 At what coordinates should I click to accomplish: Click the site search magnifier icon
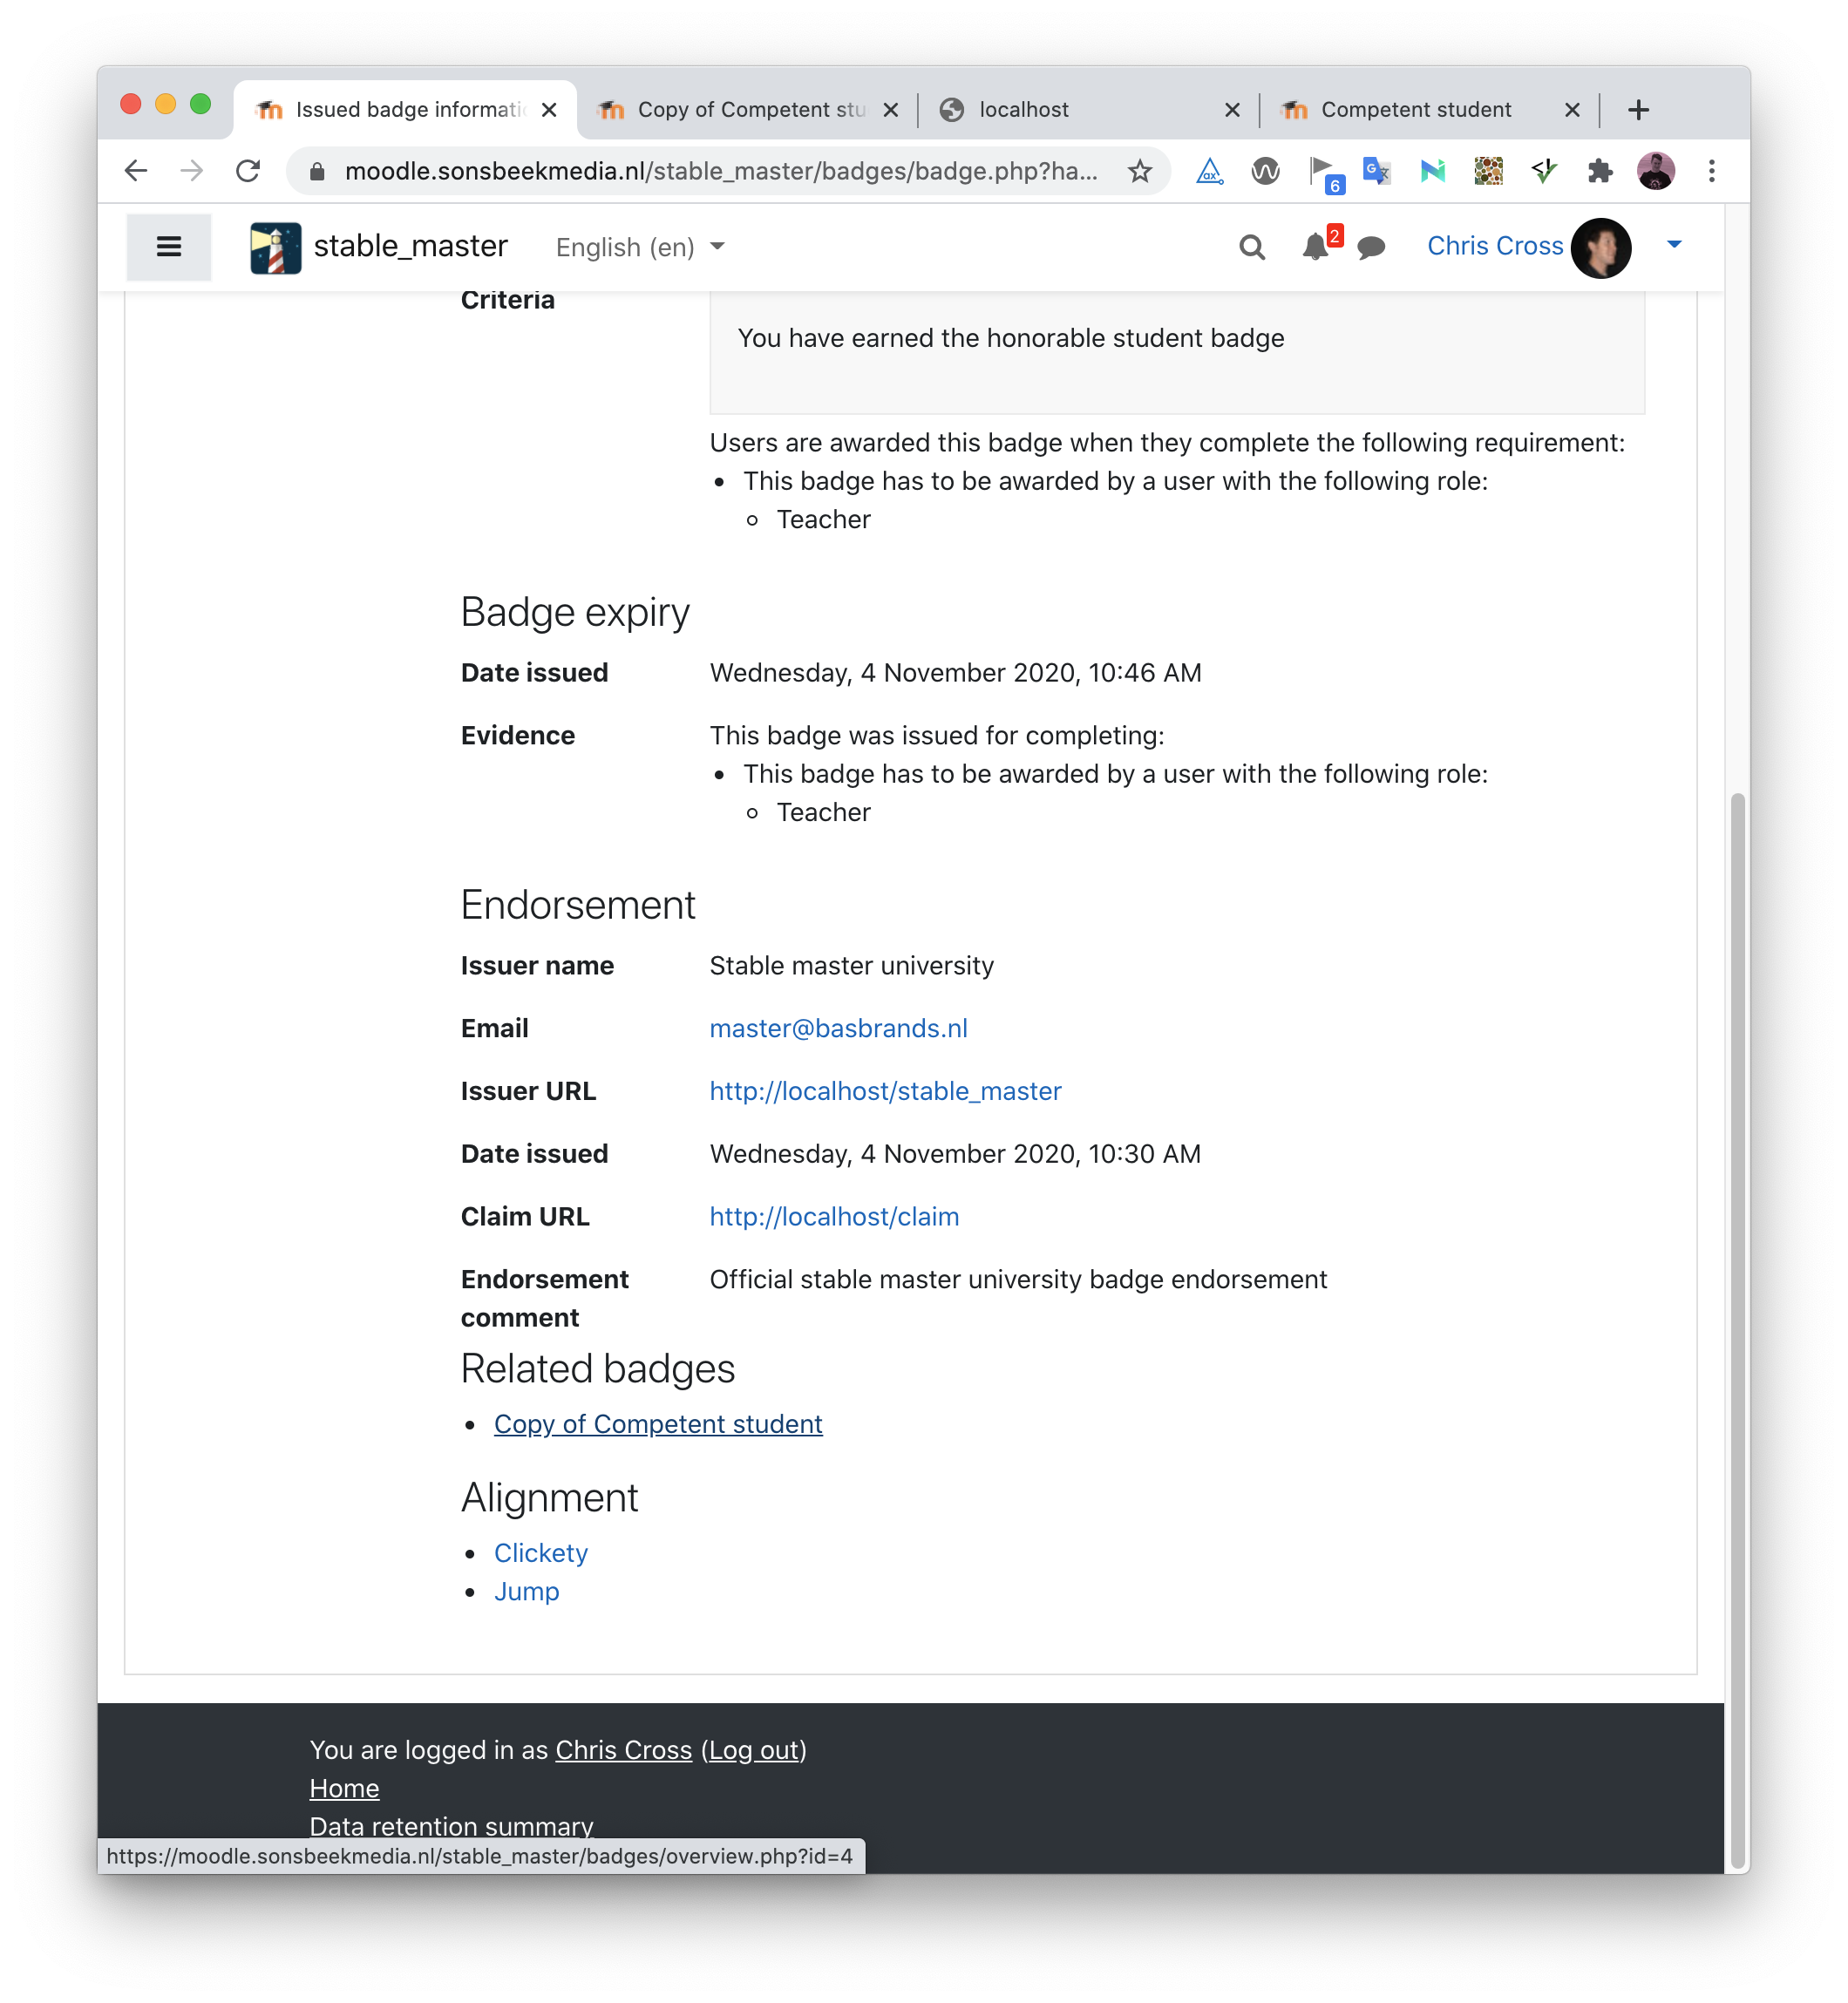pyautogui.click(x=1251, y=247)
